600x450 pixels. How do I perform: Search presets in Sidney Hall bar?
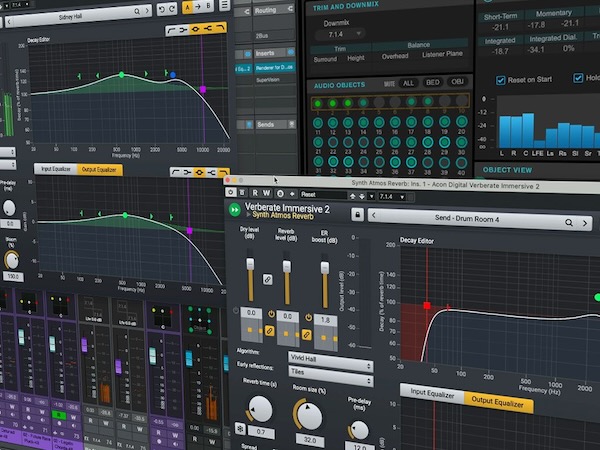click(137, 12)
